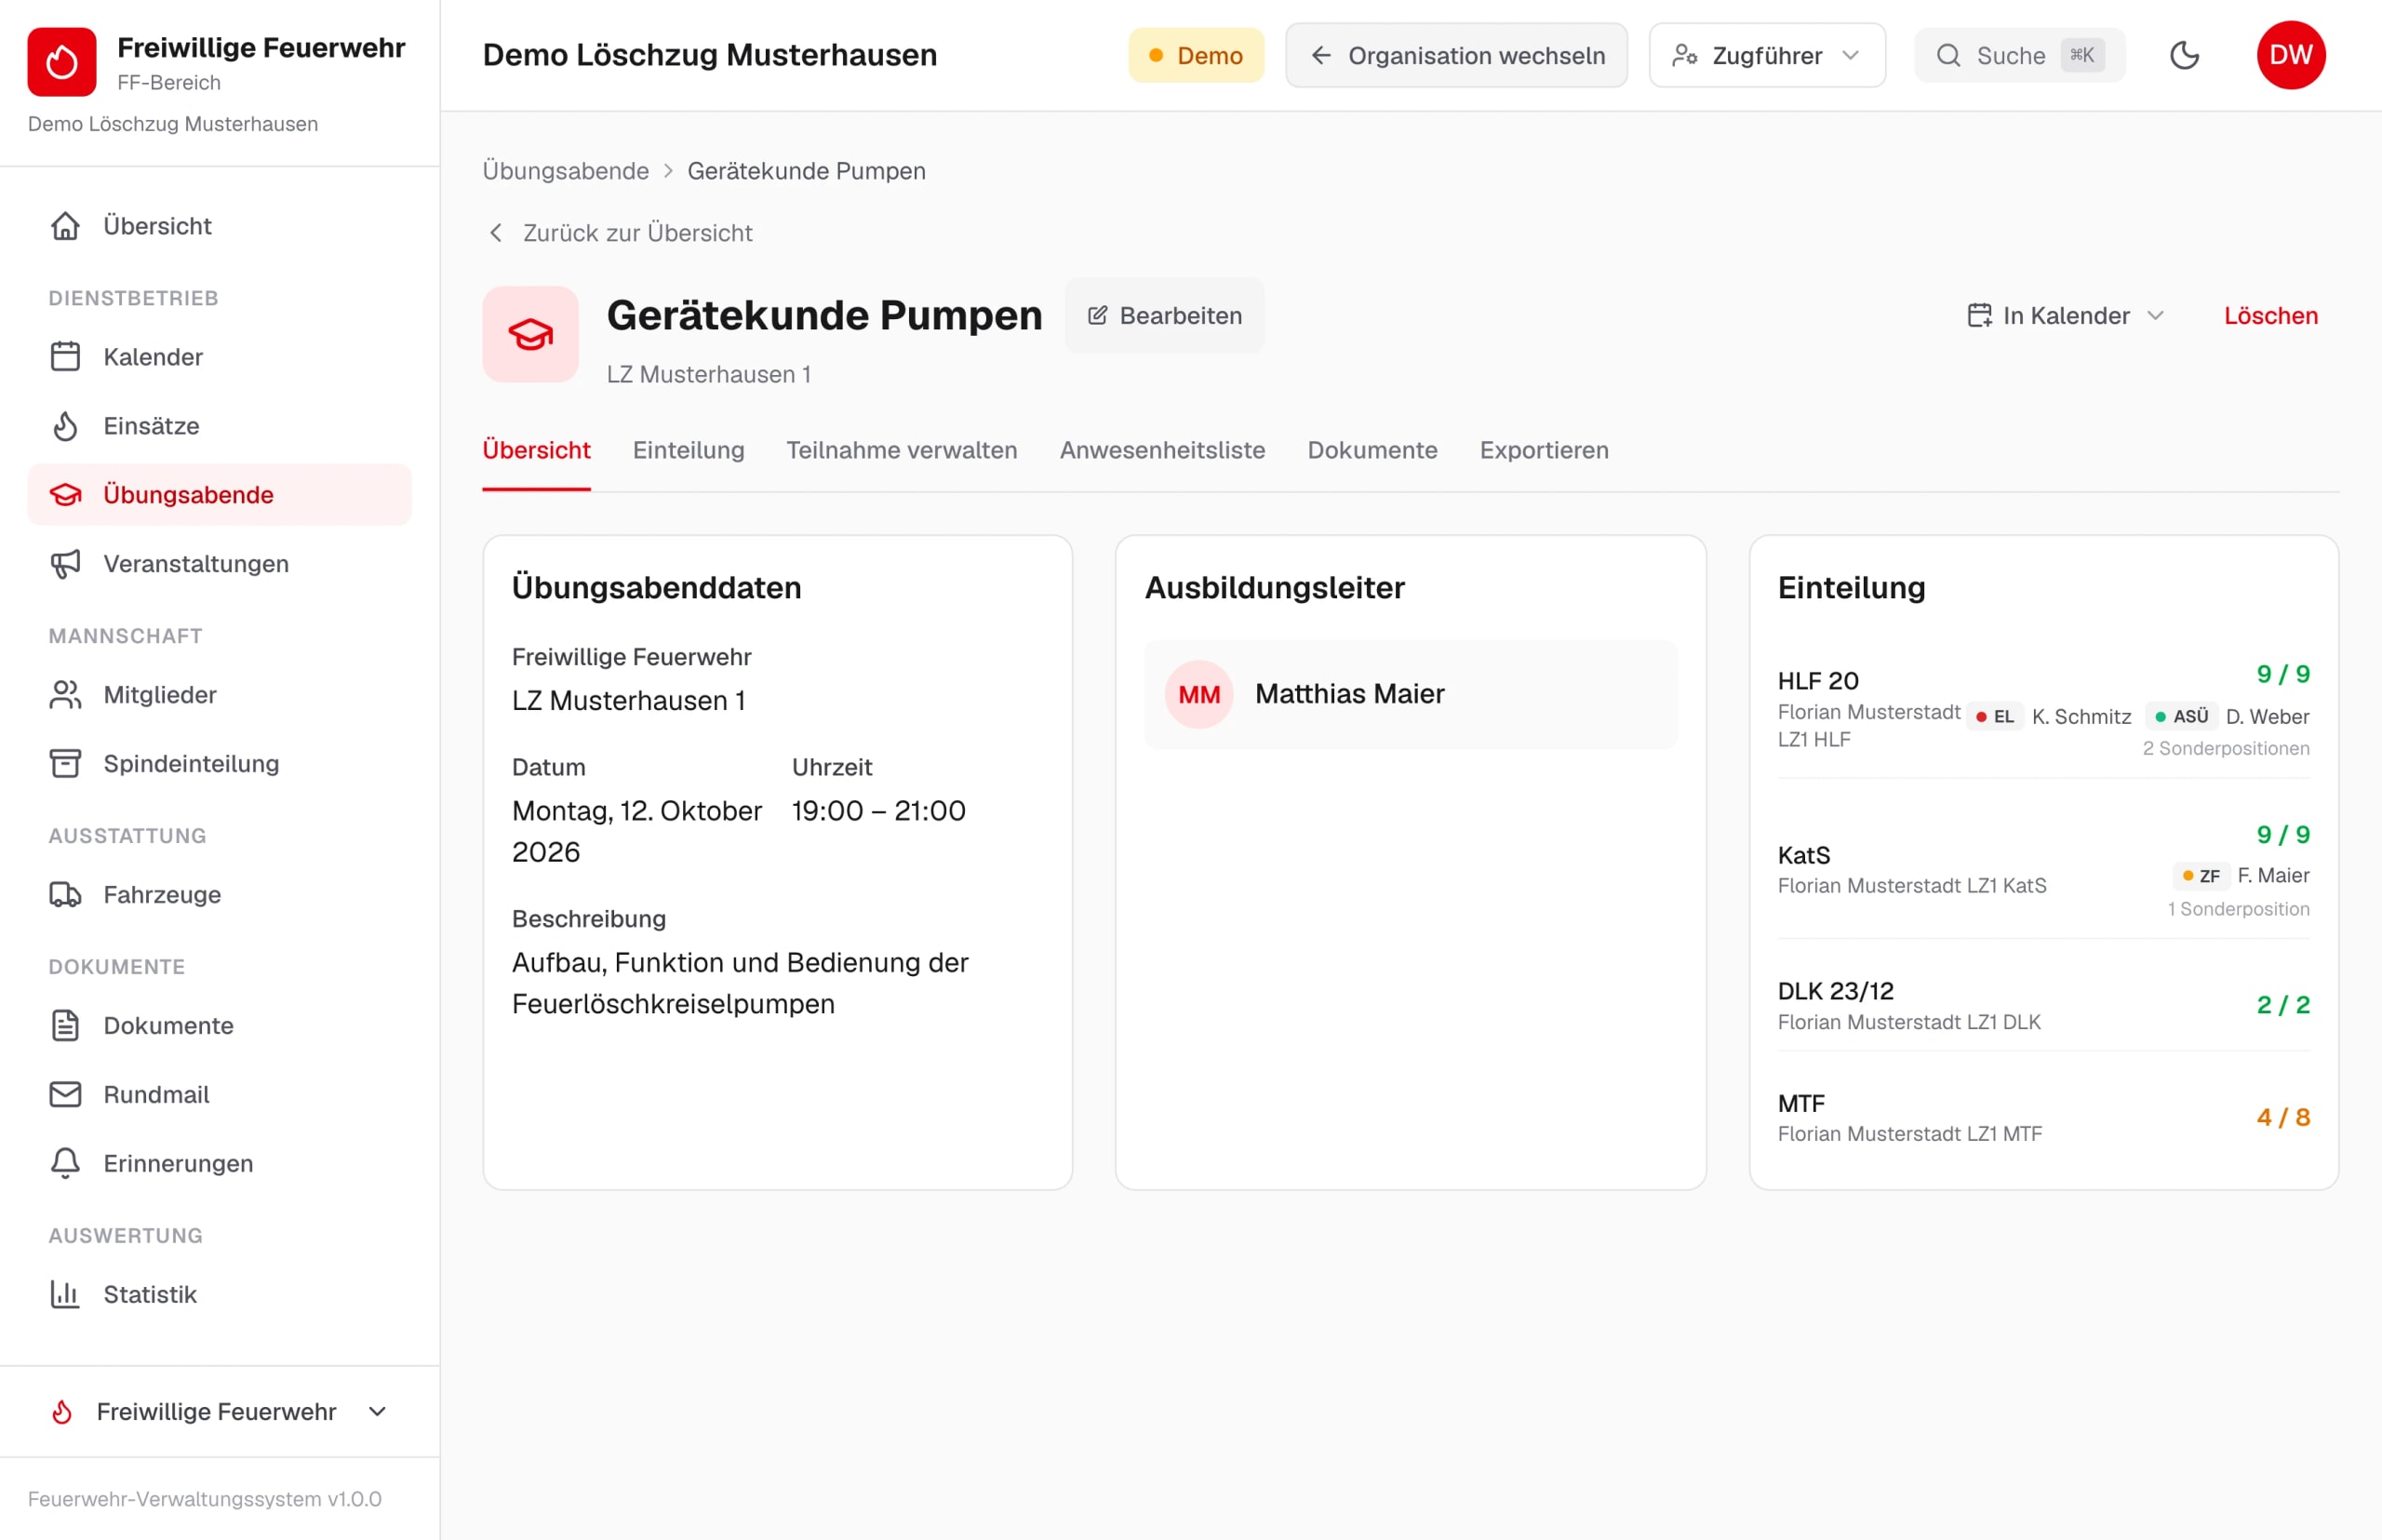The height and width of the screenshot is (1540, 2382).
Task: Open Matthias Maier trainer card
Action: coord(1411,695)
